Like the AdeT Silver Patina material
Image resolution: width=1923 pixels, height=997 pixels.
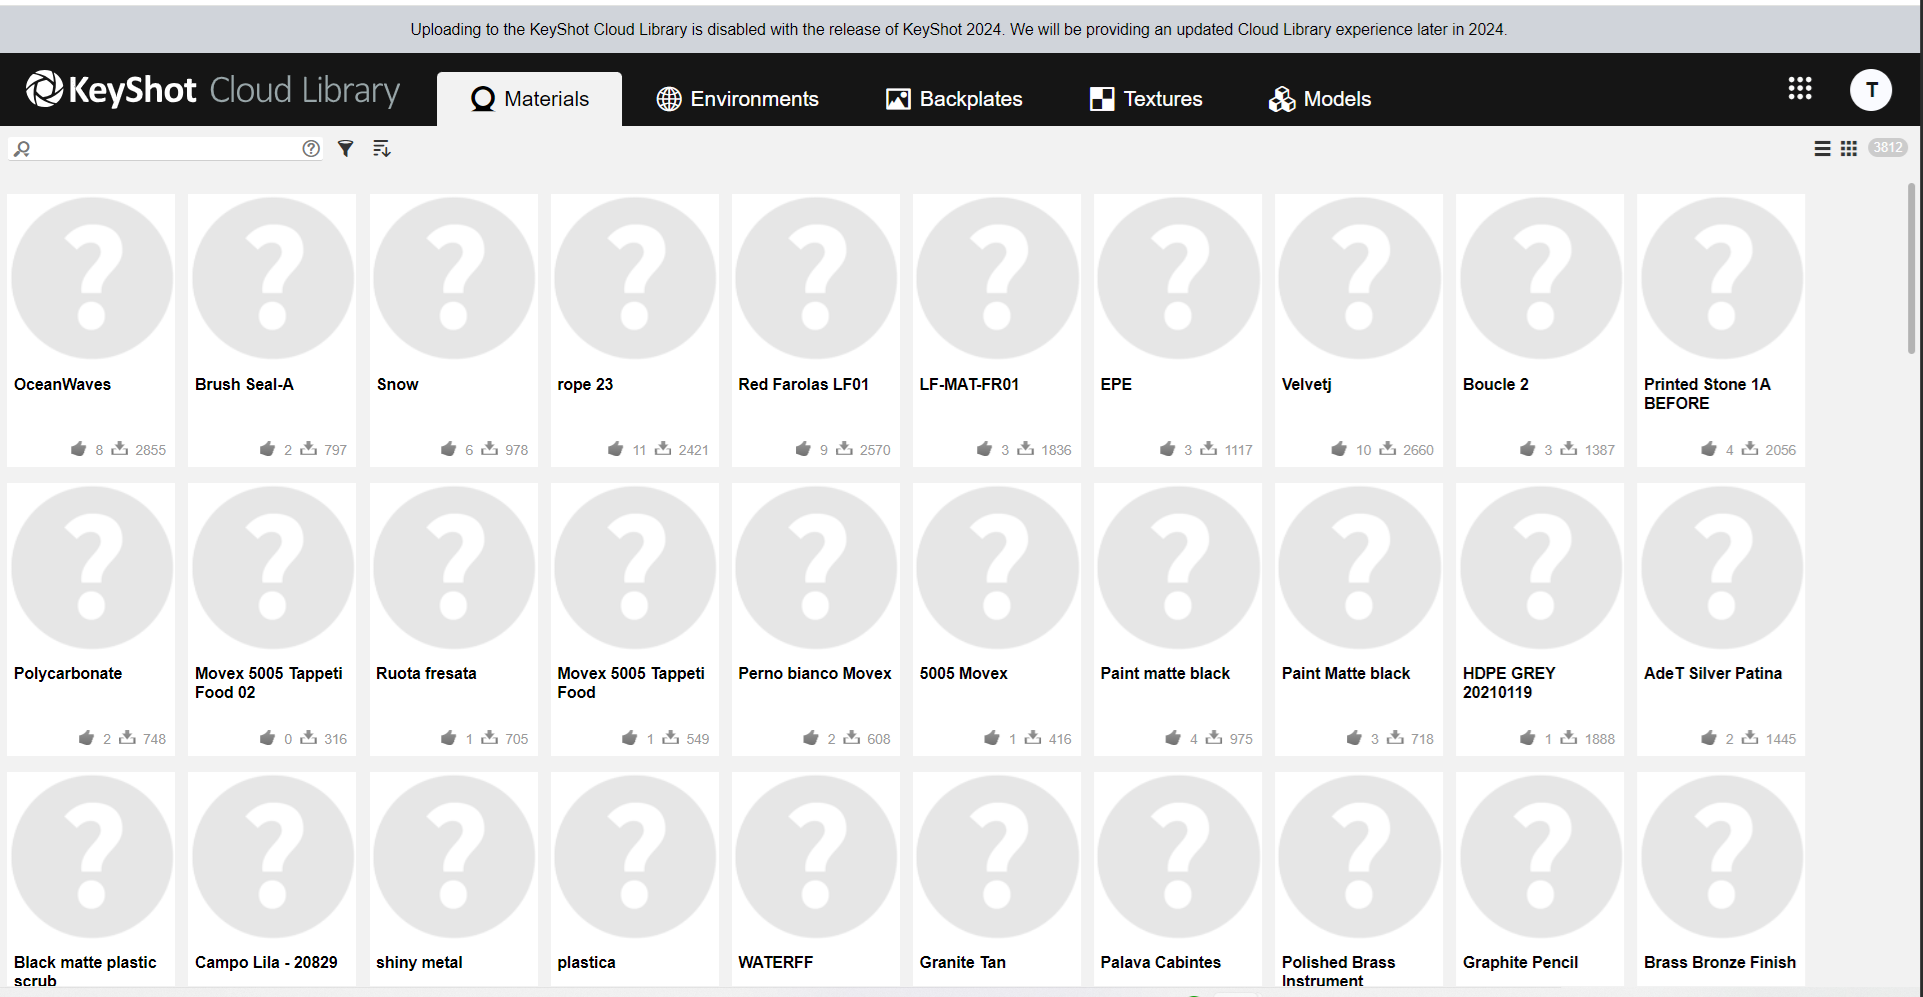[x=1709, y=738]
